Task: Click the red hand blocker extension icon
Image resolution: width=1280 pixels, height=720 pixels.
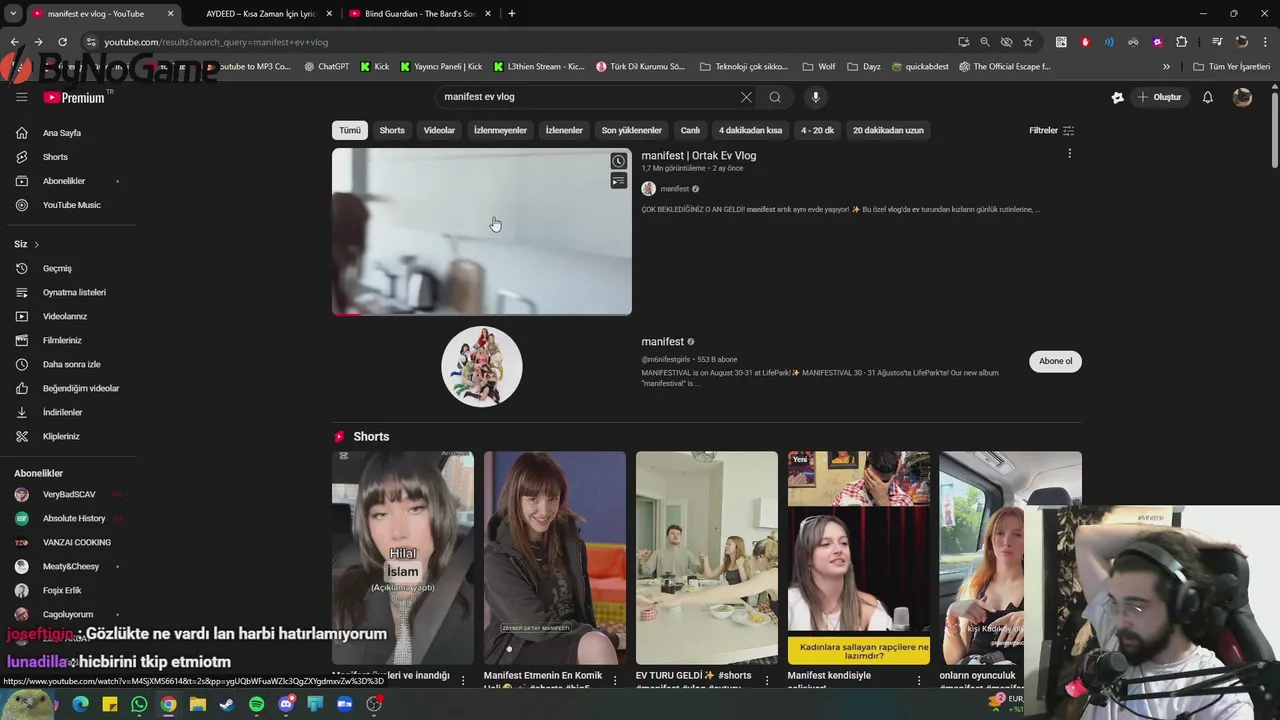Action: [x=1085, y=42]
